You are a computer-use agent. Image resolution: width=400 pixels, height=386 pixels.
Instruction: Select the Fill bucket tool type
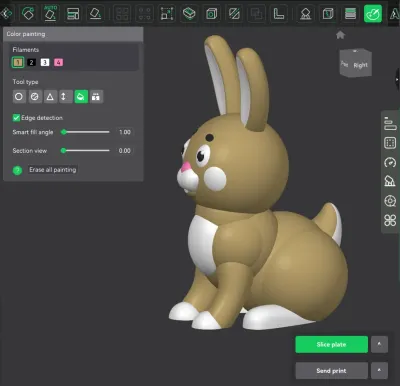[81, 97]
